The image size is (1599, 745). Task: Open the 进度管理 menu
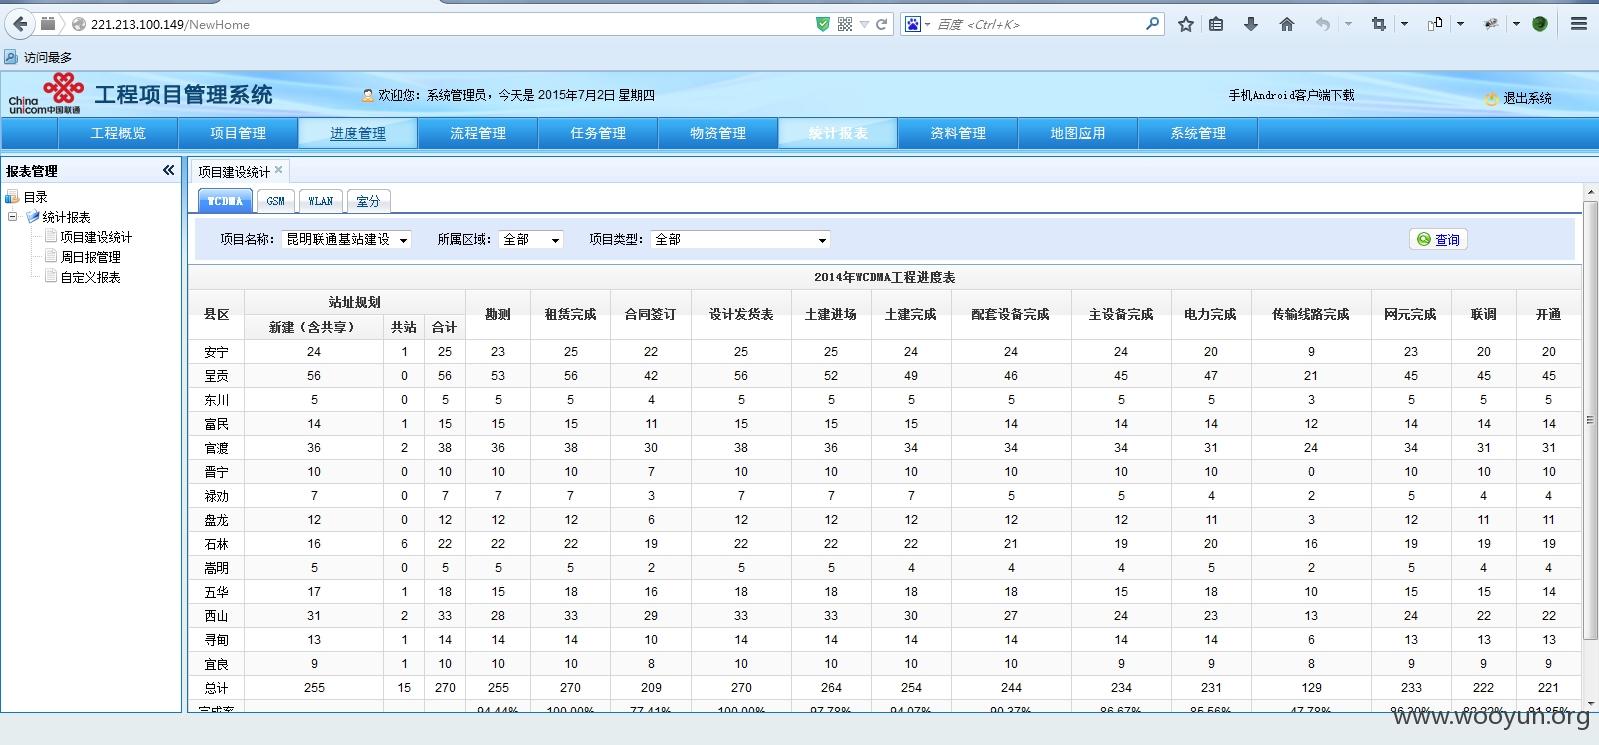pyautogui.click(x=358, y=133)
